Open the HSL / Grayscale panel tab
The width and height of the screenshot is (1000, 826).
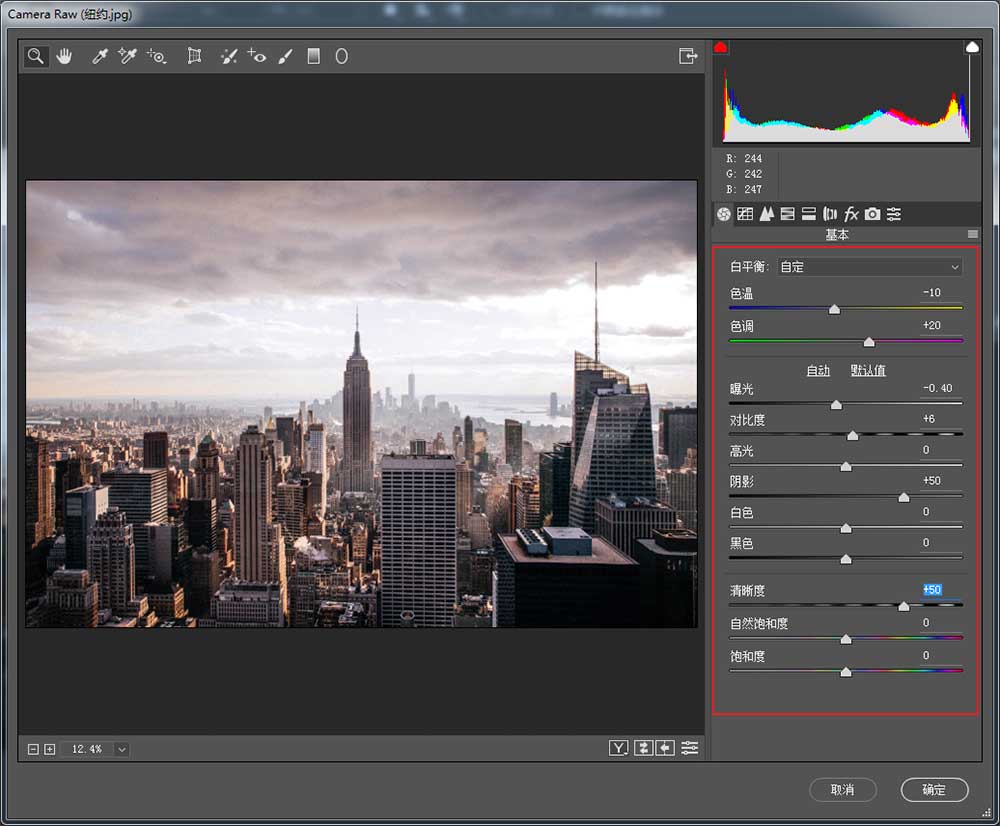coord(788,214)
